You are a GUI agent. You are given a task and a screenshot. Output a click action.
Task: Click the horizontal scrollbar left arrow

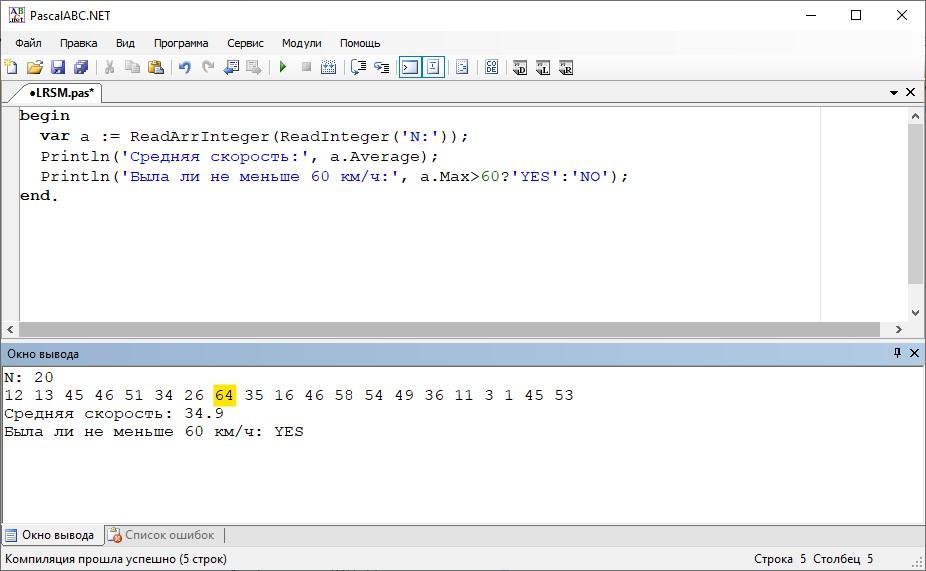(x=10, y=329)
